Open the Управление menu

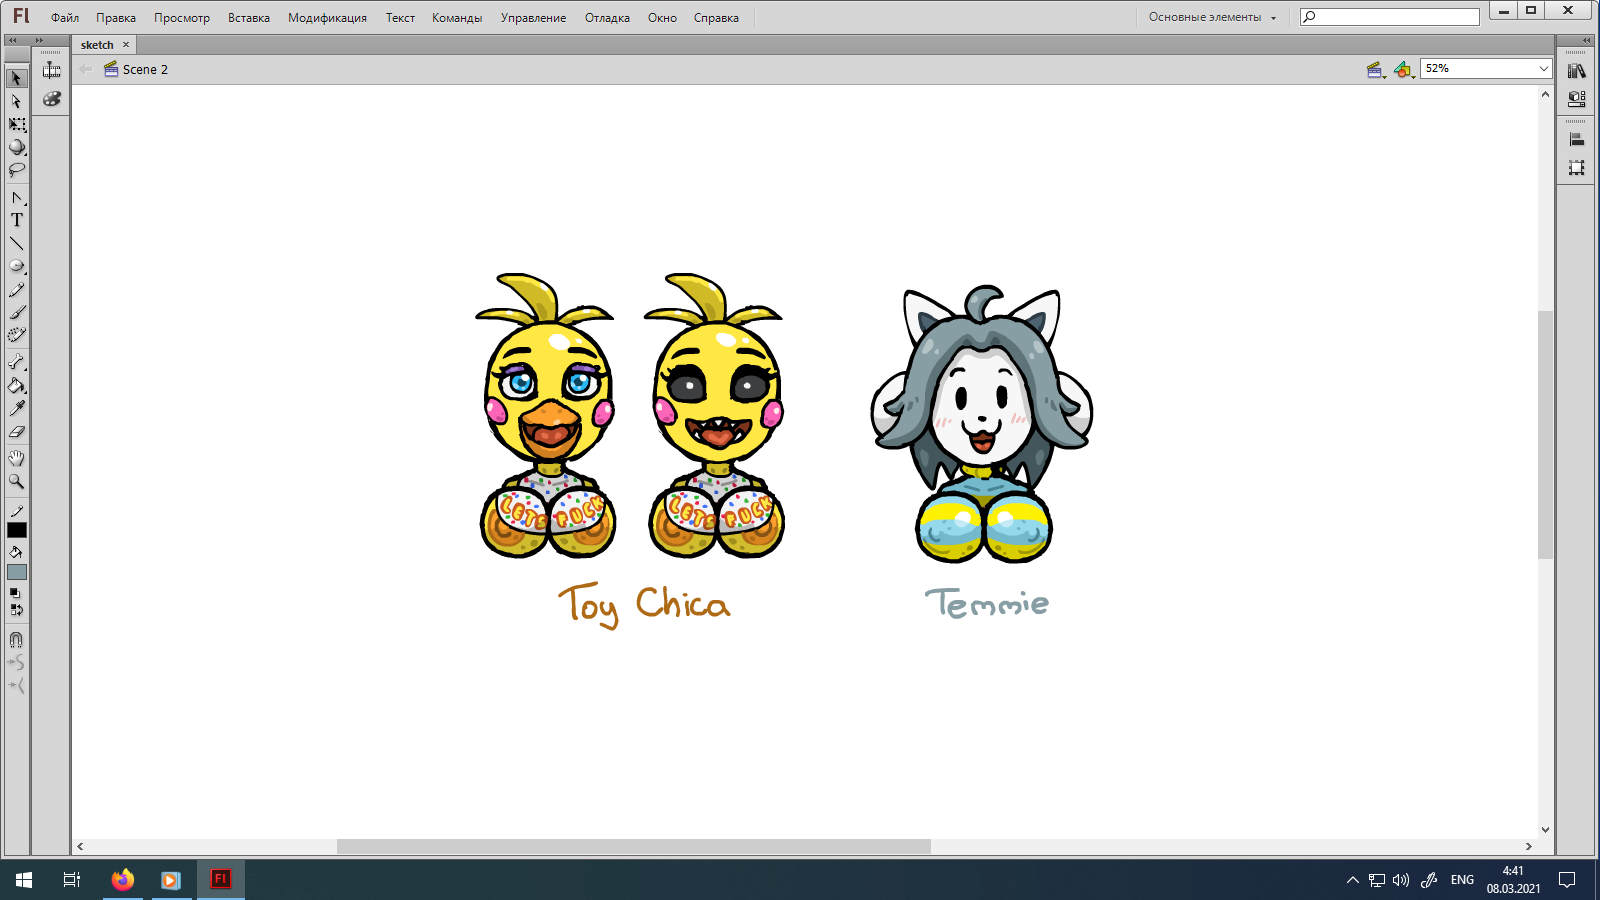(533, 18)
